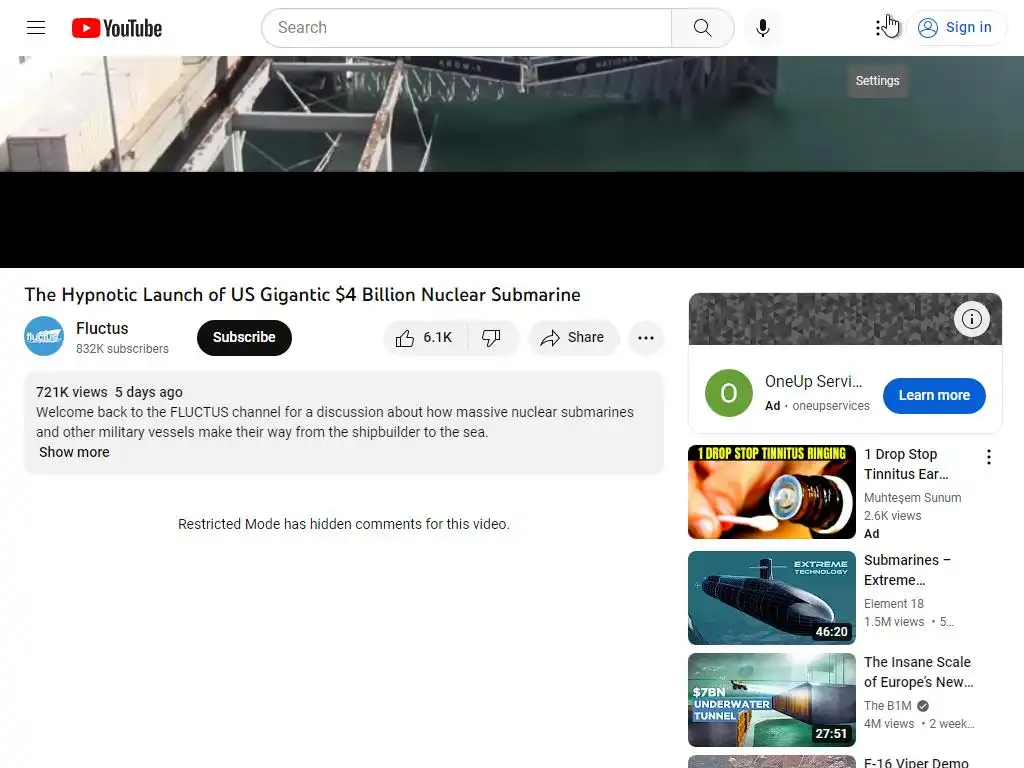Open Fluctus channel avatar
This screenshot has width=1024, height=768.
[44, 336]
